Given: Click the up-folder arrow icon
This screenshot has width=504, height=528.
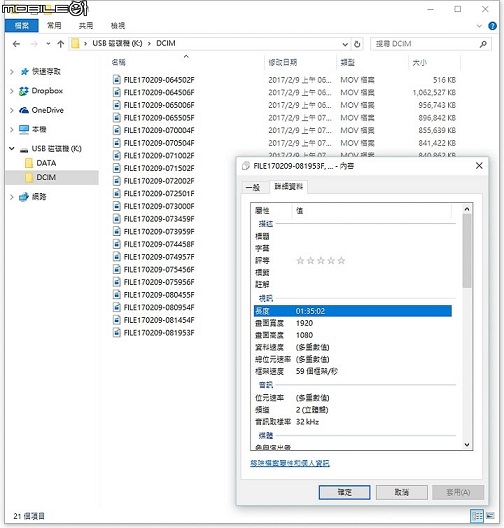Looking at the screenshot, I should [61, 44].
